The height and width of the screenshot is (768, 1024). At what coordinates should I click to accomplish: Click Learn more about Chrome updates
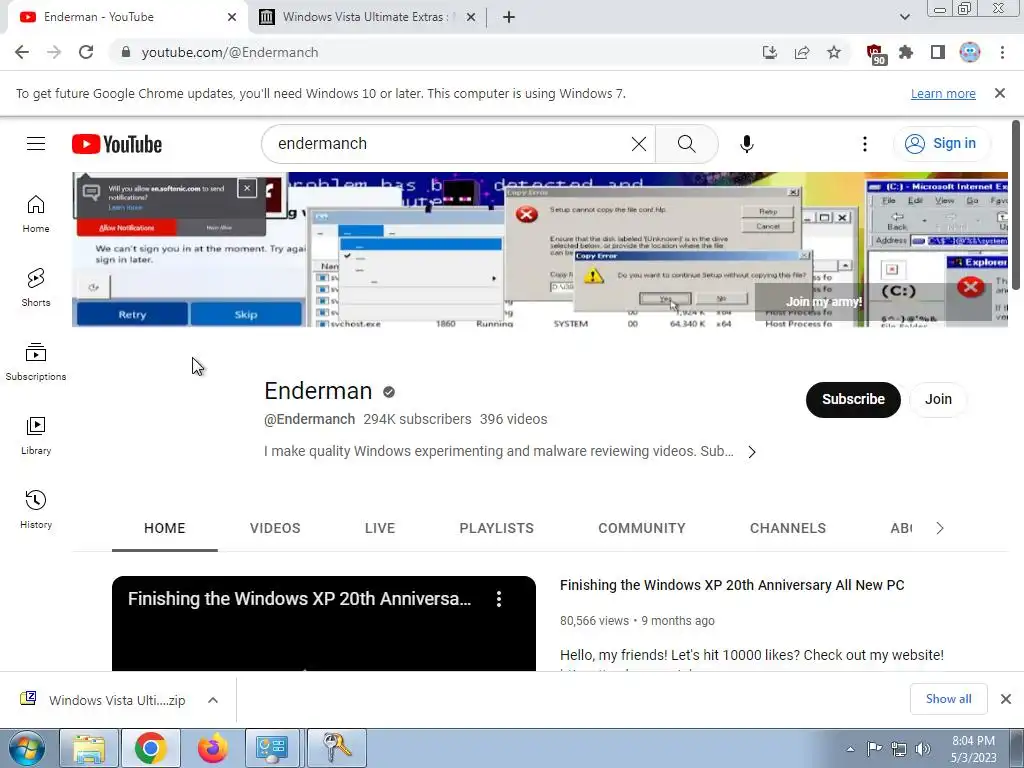click(943, 93)
